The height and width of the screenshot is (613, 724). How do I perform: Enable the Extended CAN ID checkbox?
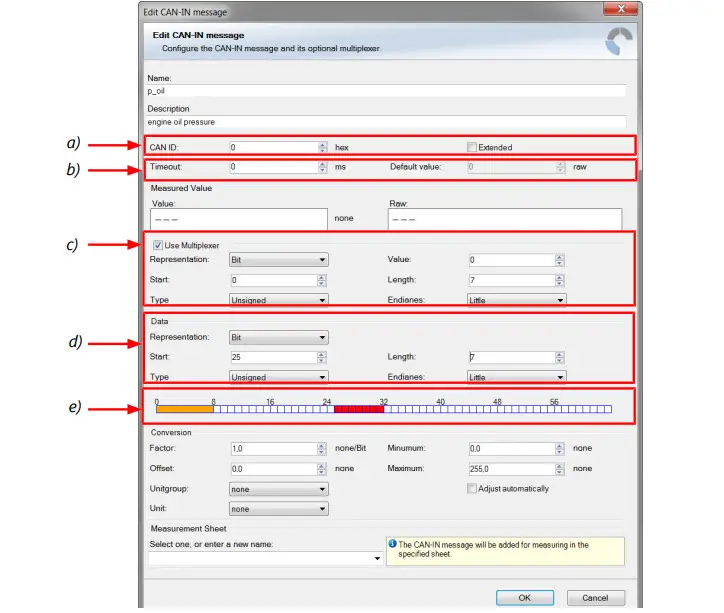click(471, 147)
